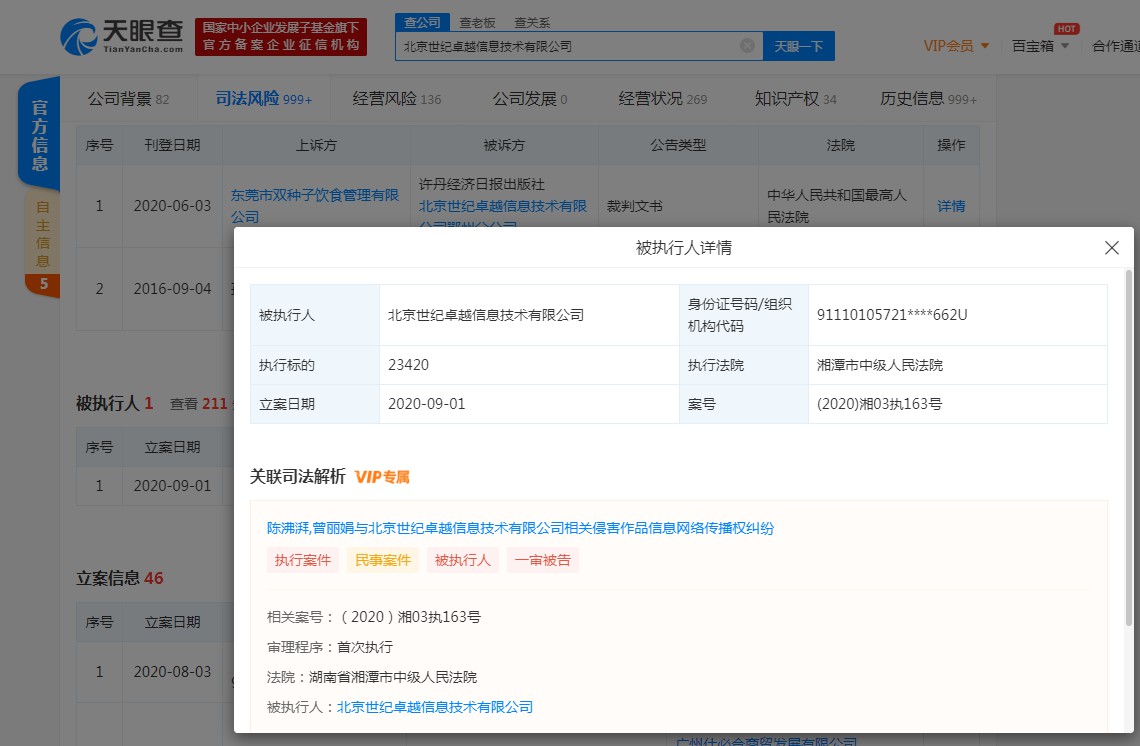The image size is (1140, 746).
Task: Open the 知识产权 tab
Action: [x=795, y=99]
